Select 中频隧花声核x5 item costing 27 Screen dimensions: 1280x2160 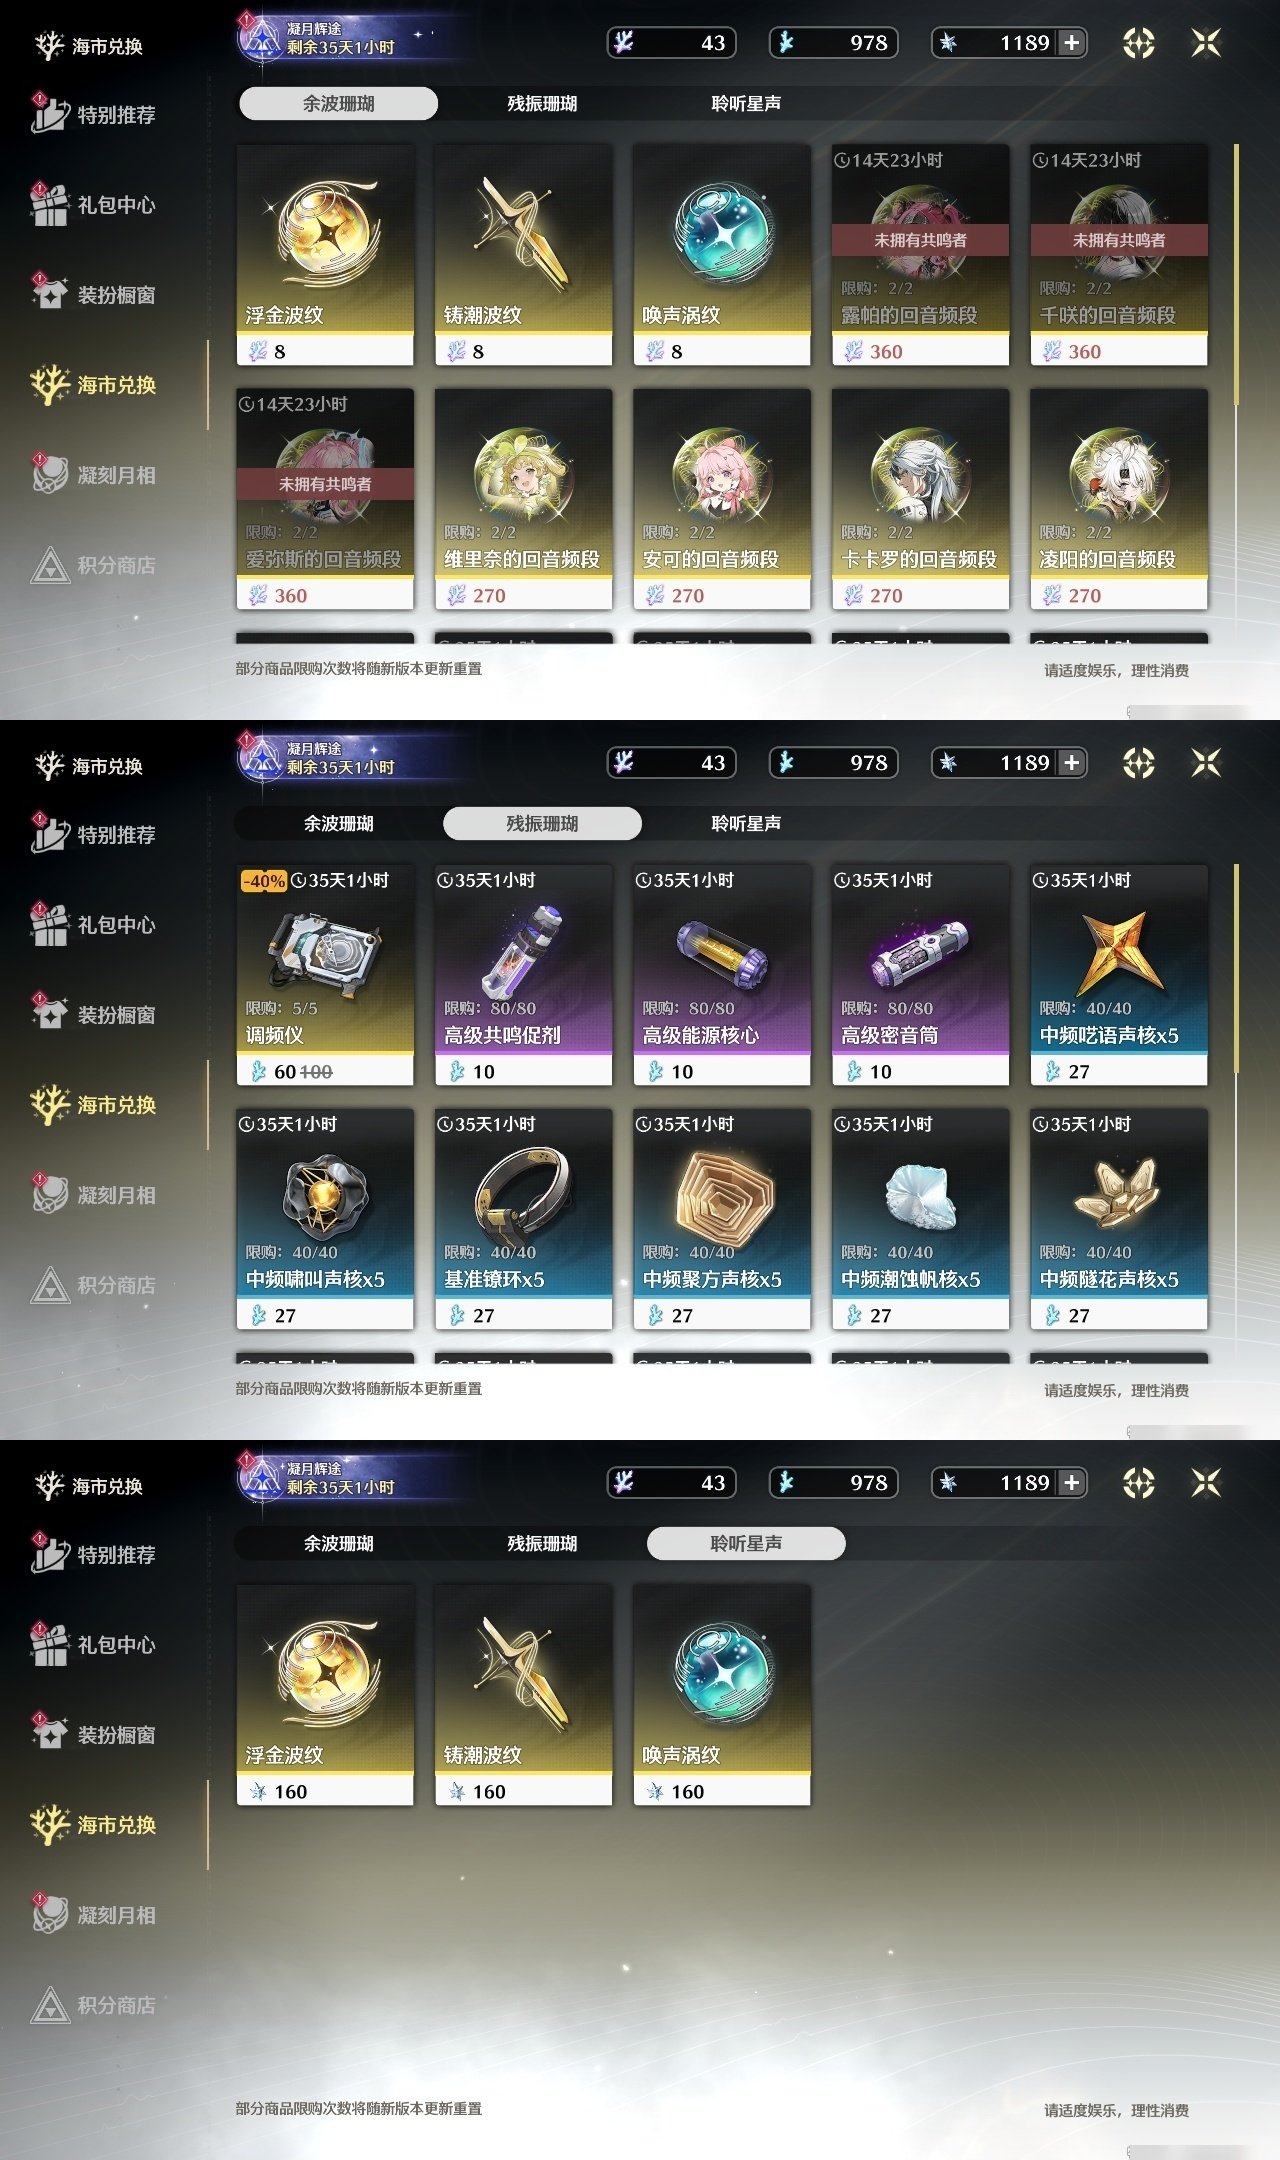(x=1119, y=1219)
